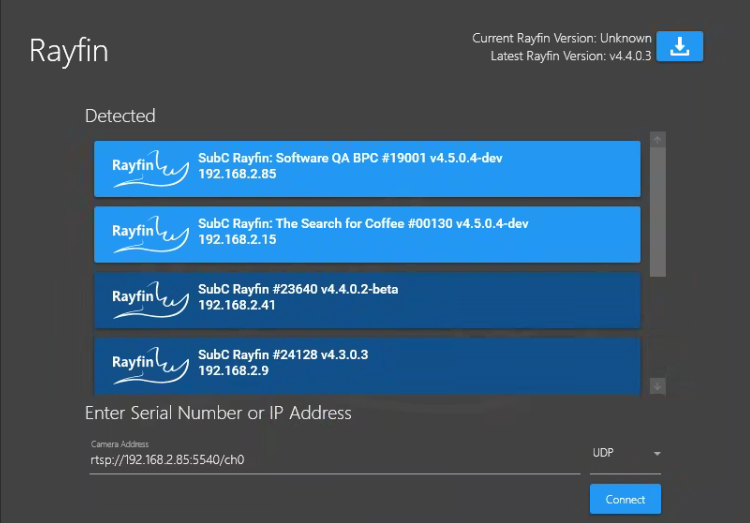750x523 pixels.
Task: Pick SubC Rayfin #24128 v4.3.0.3 title
Action: tap(283, 355)
